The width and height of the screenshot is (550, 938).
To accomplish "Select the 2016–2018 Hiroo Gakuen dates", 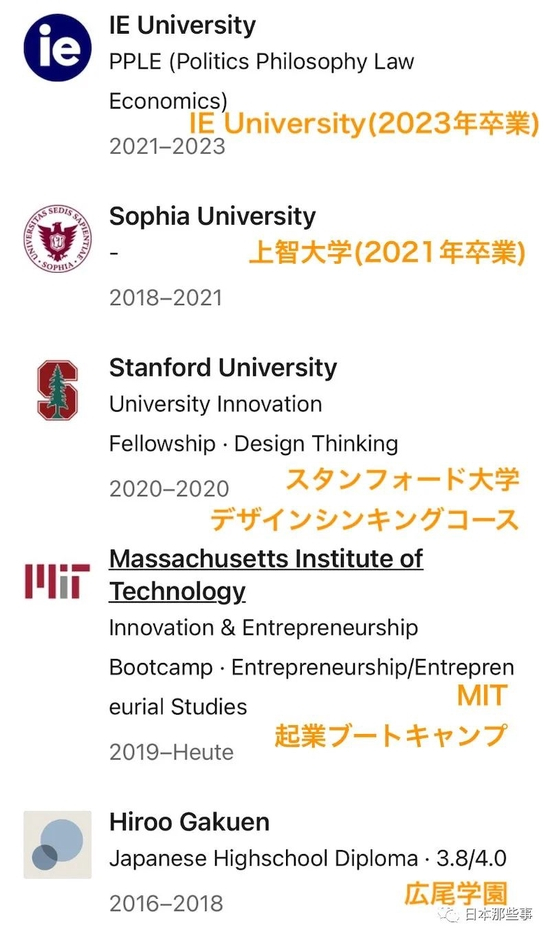I will tap(166, 904).
